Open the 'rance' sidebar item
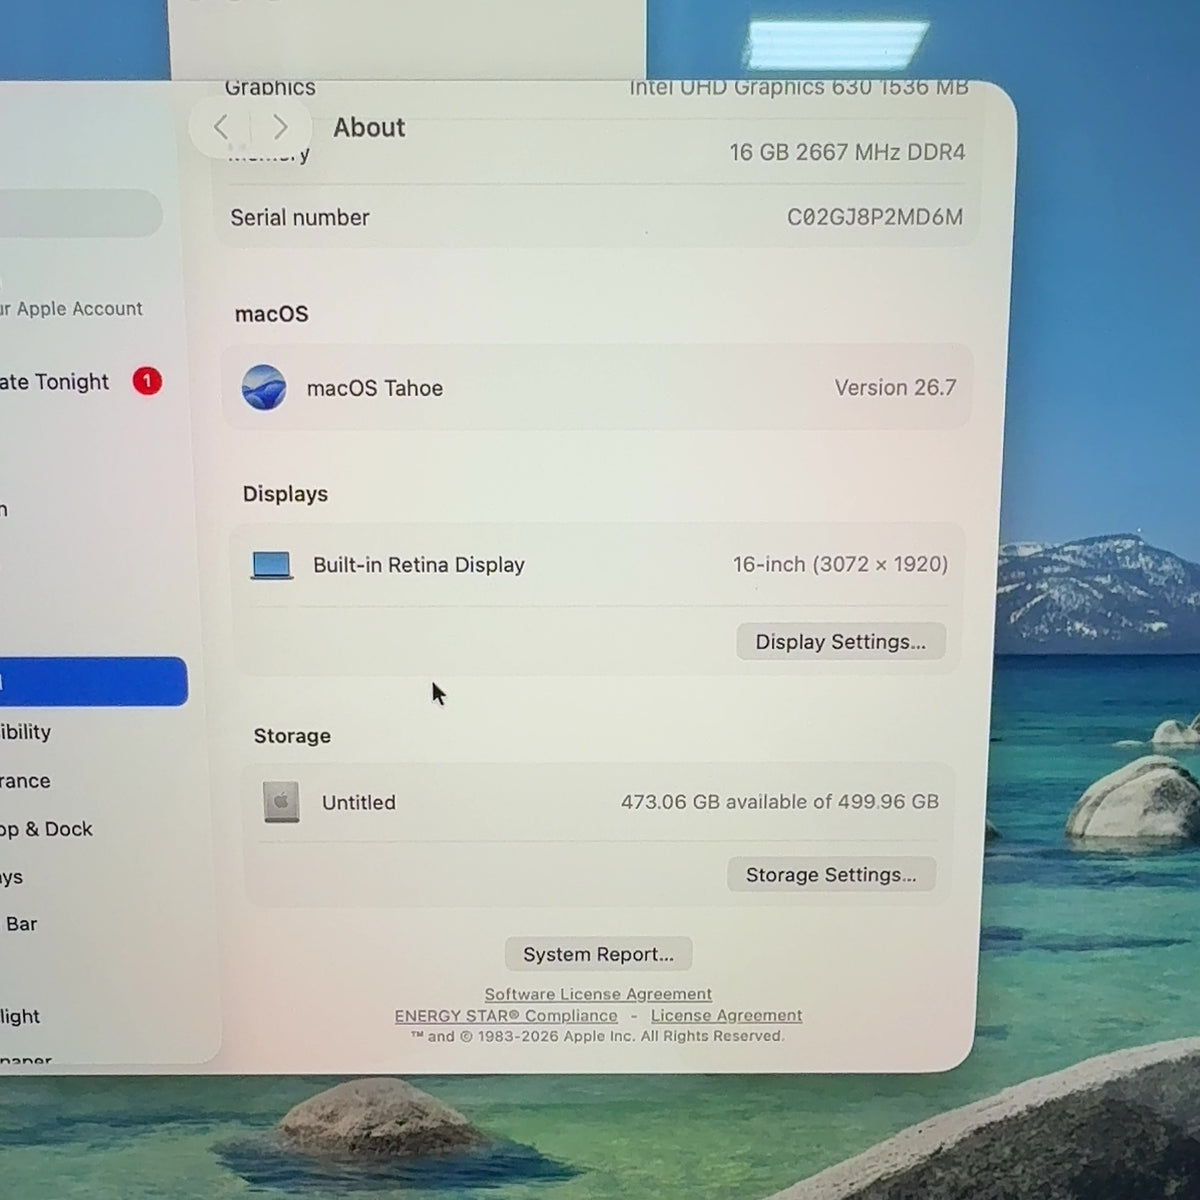Screen dimensions: 1200x1200 coord(26,781)
